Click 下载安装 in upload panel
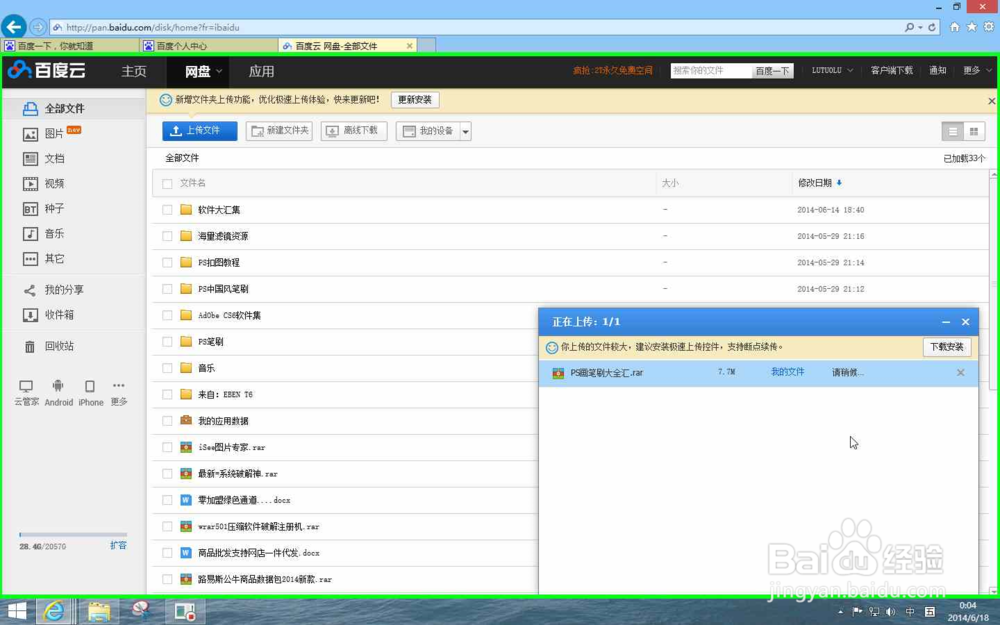1000x625 pixels. [947, 347]
